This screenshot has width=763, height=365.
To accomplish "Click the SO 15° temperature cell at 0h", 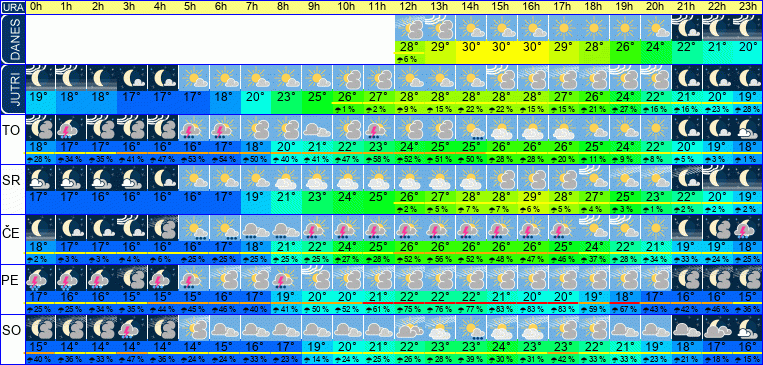I will coord(40,346).
